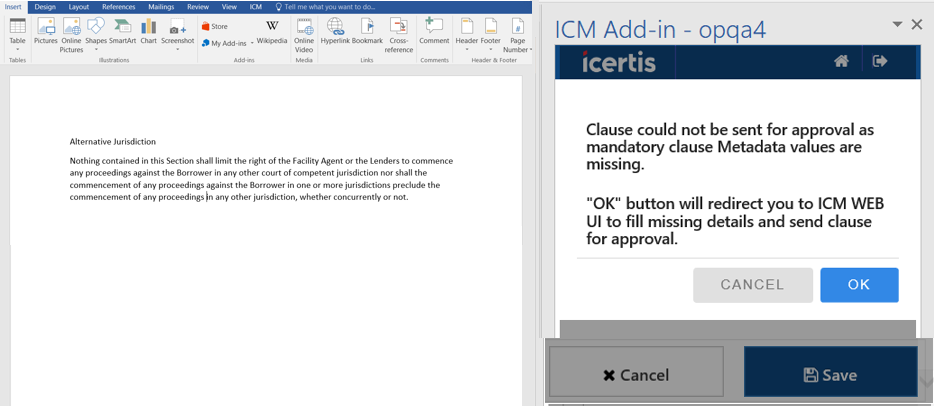934x406 pixels.
Task: Insert an Online Video
Action: pyautogui.click(x=304, y=36)
